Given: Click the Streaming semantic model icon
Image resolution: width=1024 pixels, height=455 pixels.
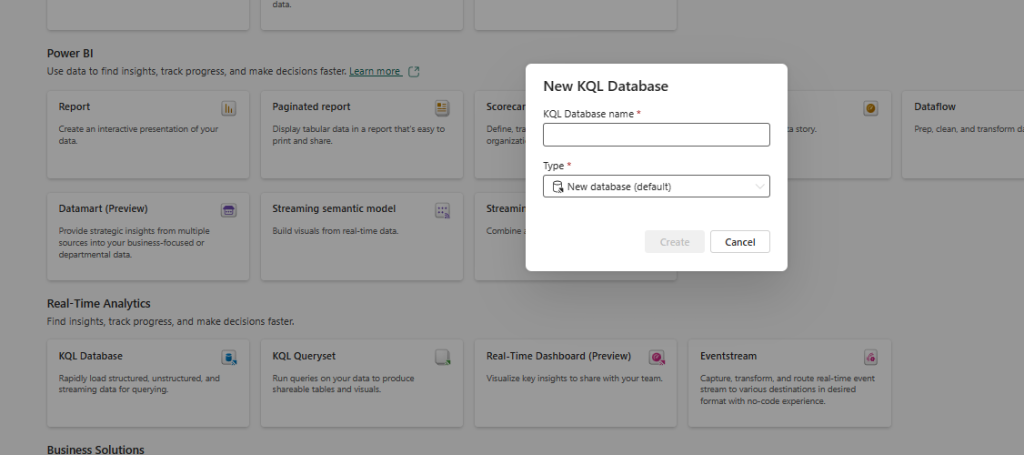Looking at the screenshot, I should click(442, 210).
